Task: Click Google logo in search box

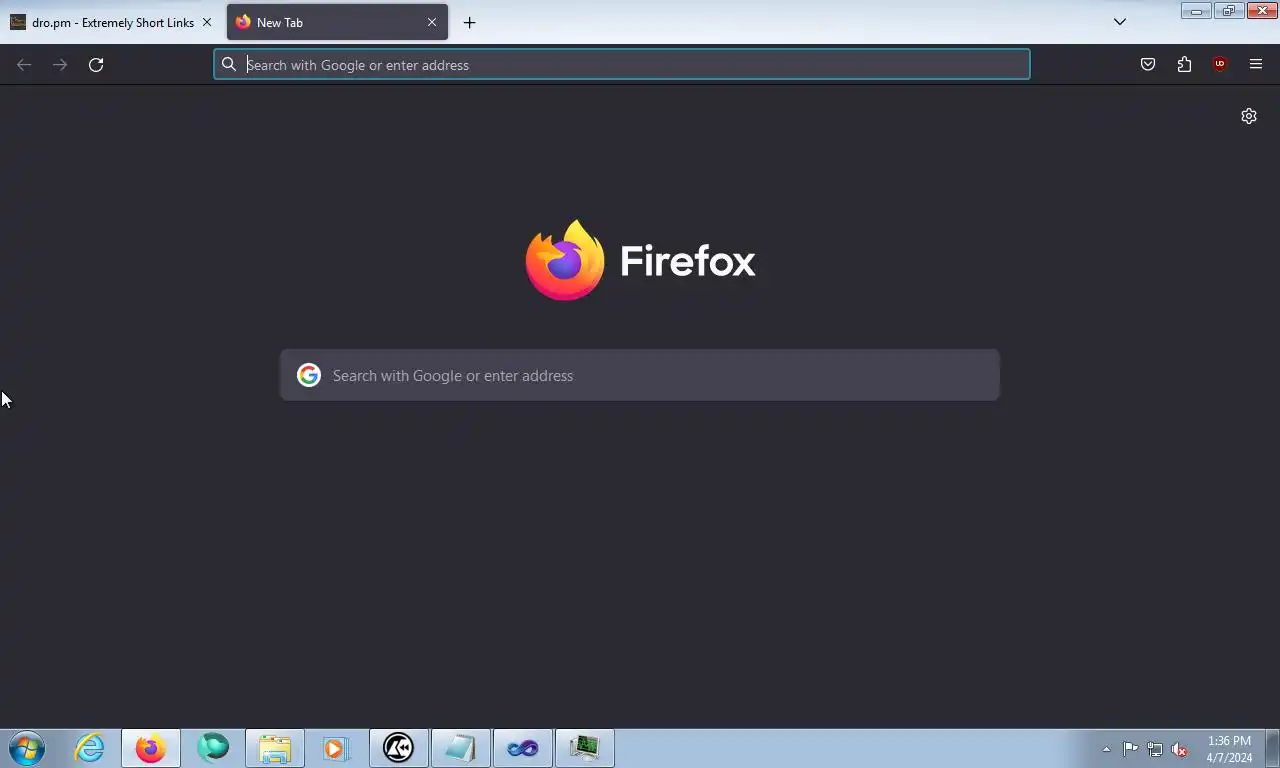Action: (309, 375)
